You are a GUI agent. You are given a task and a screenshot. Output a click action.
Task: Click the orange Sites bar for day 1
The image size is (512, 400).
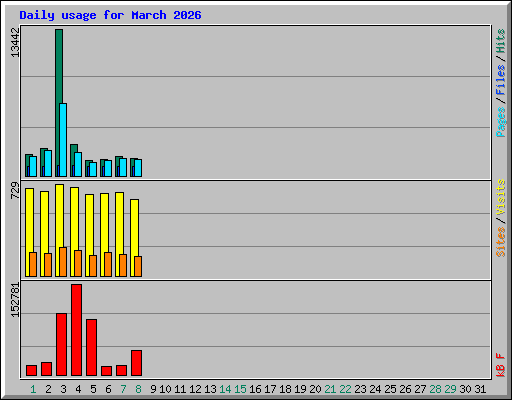click(x=33, y=265)
